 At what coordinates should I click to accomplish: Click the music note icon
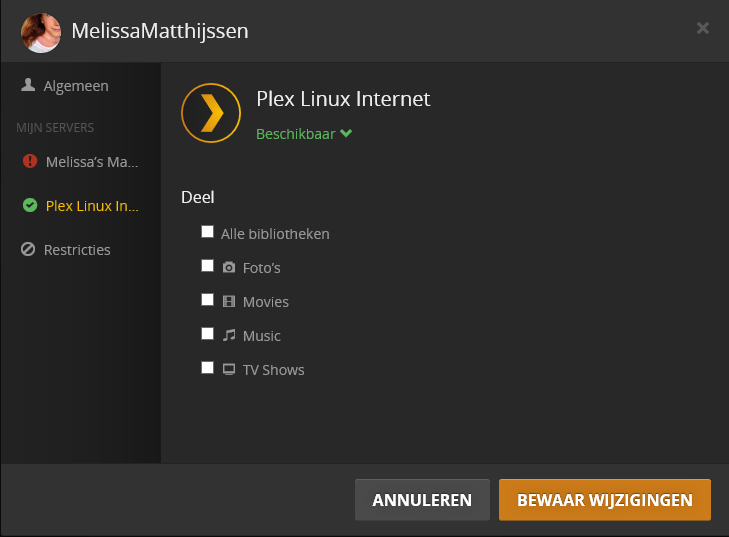click(229, 336)
